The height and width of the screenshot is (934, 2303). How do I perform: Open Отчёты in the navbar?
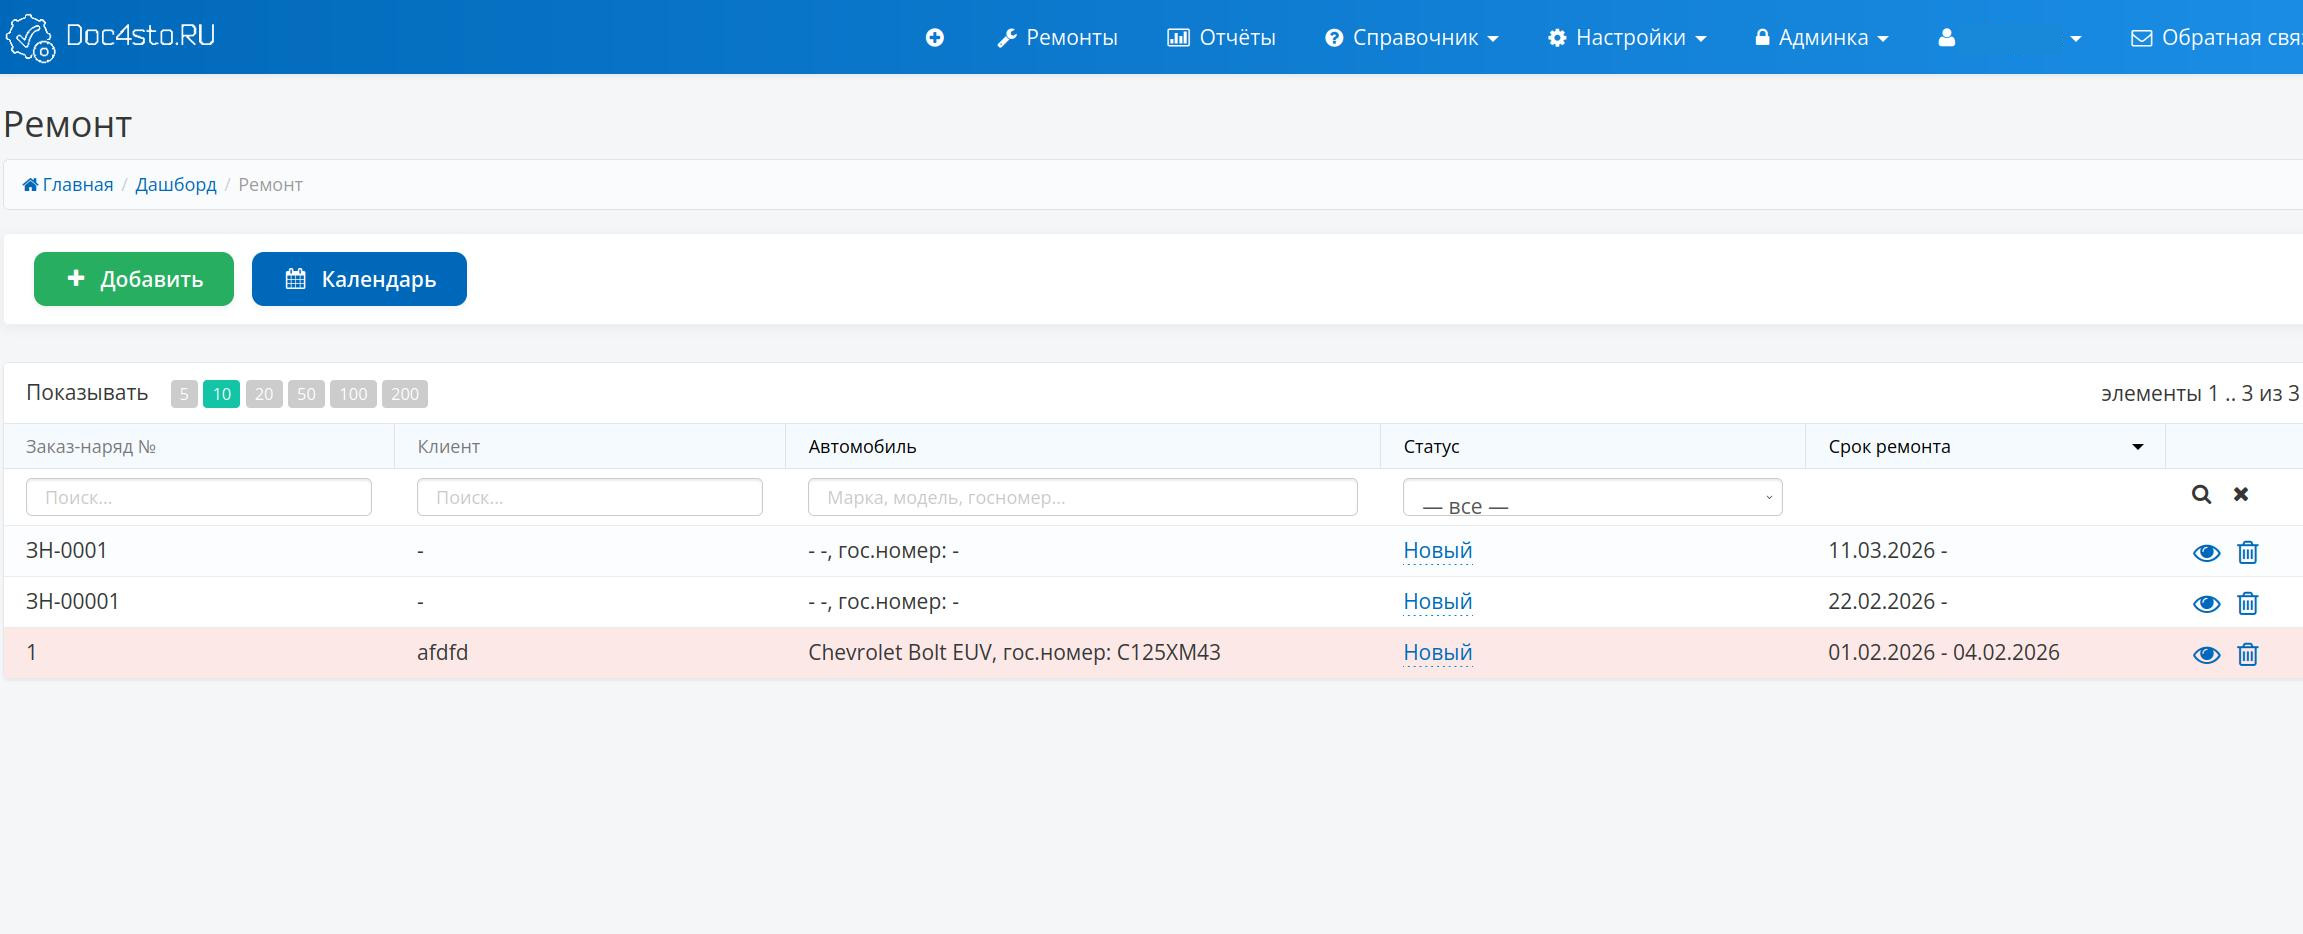[x=1221, y=38]
